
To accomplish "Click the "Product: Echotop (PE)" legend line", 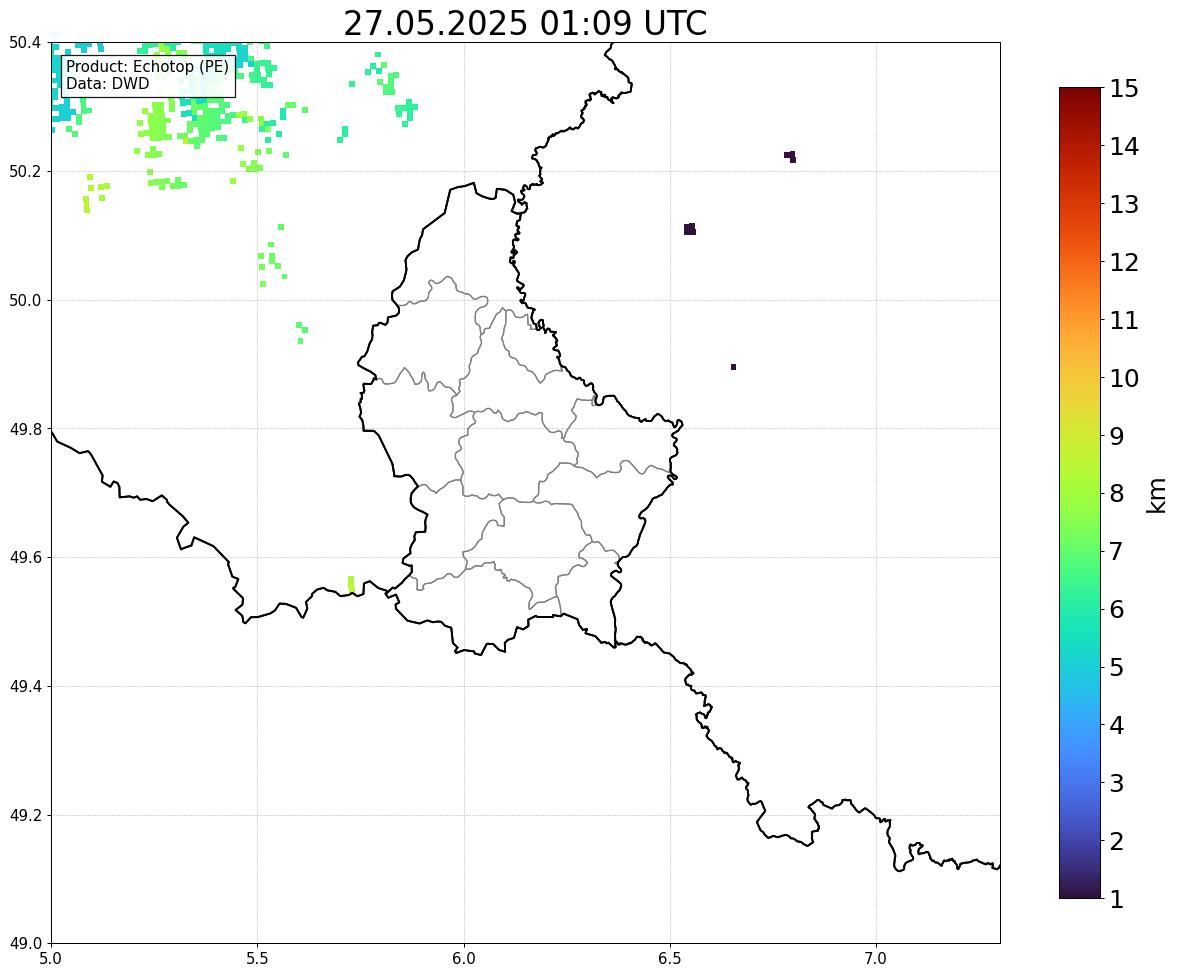I will [147, 66].
